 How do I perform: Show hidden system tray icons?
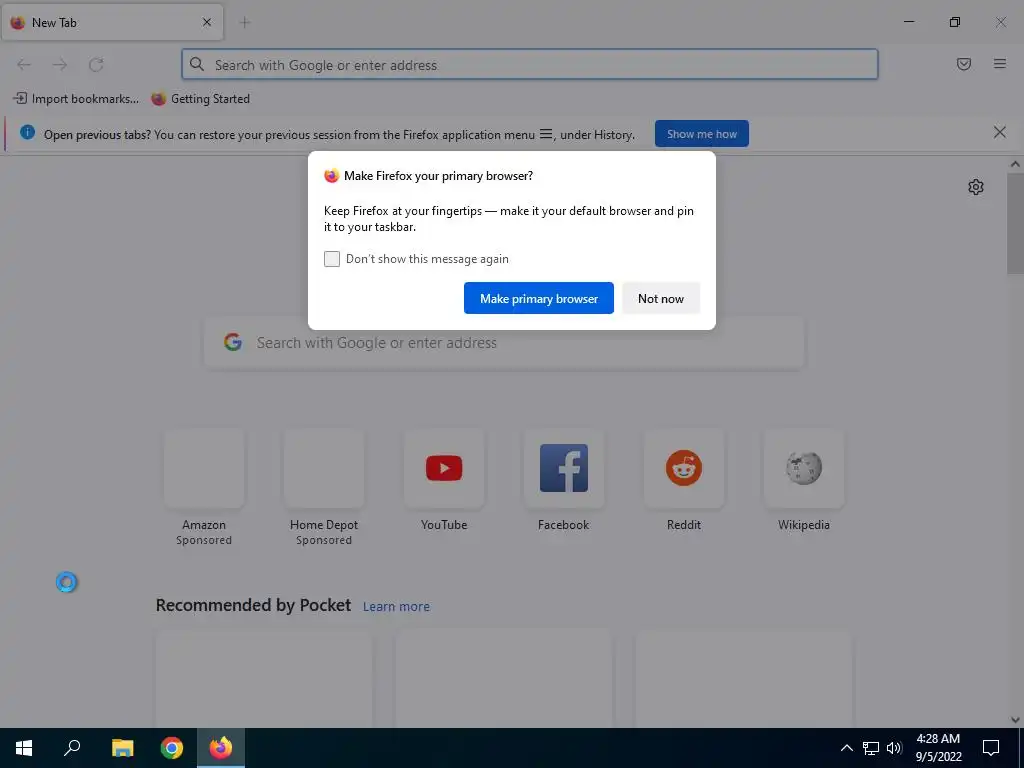pyautogui.click(x=846, y=748)
